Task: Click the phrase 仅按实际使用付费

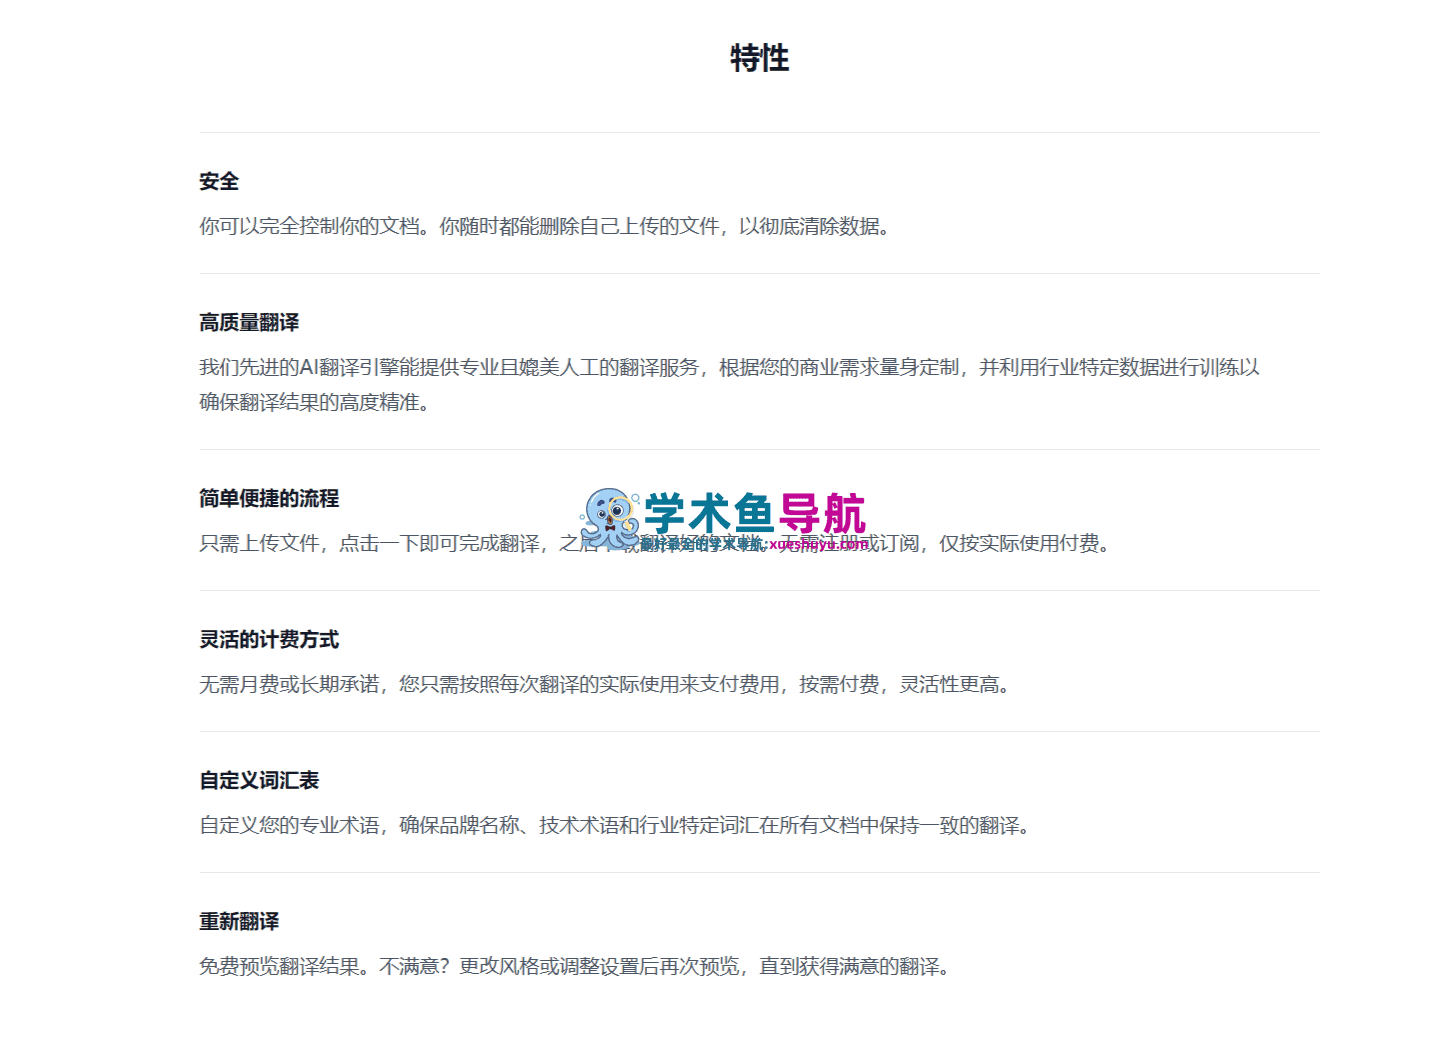Action: point(1019,543)
